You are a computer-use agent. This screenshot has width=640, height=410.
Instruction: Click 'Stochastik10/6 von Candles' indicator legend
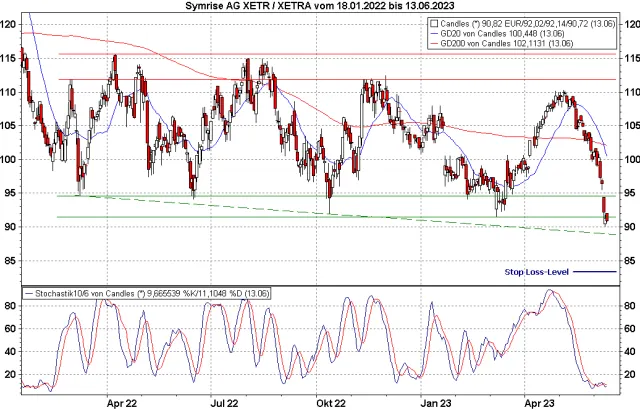pos(84,293)
